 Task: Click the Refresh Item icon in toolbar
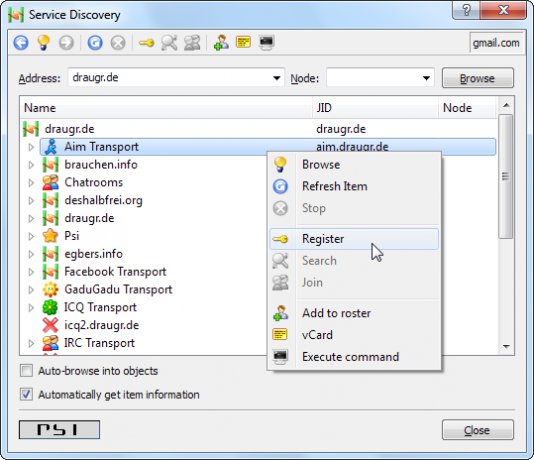click(95, 43)
